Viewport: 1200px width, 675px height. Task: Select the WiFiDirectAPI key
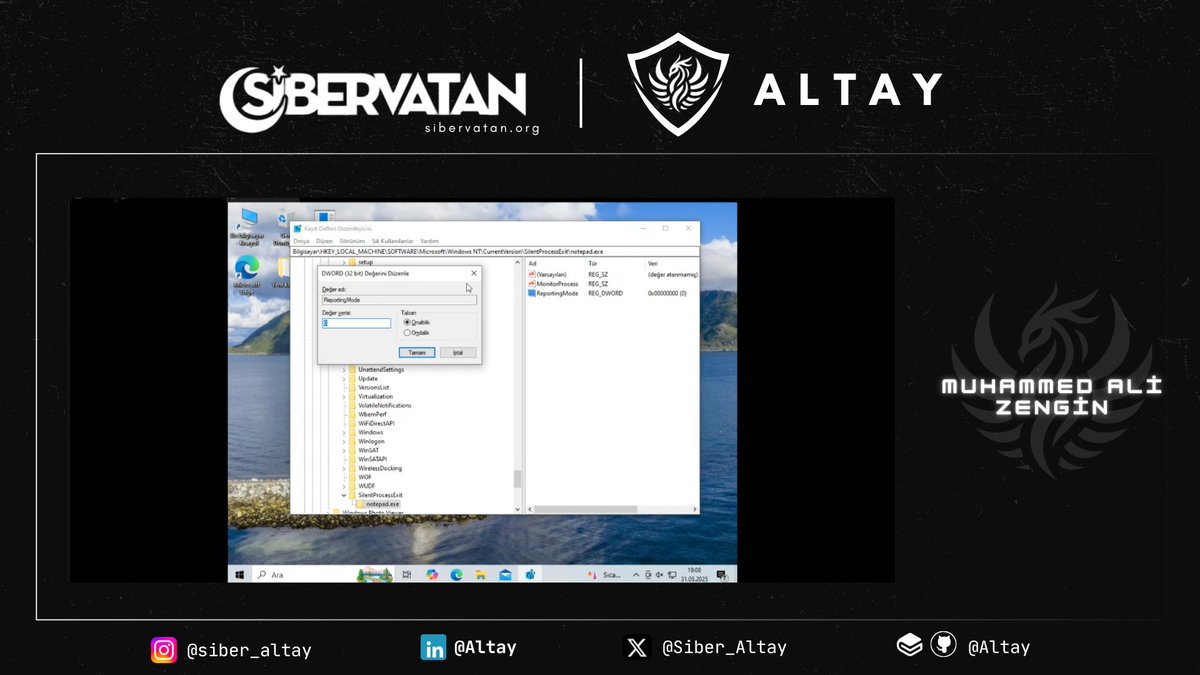click(376, 424)
